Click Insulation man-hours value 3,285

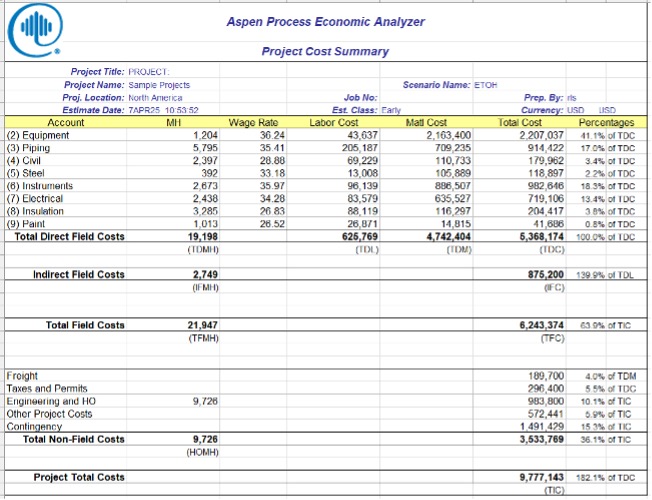coord(205,211)
